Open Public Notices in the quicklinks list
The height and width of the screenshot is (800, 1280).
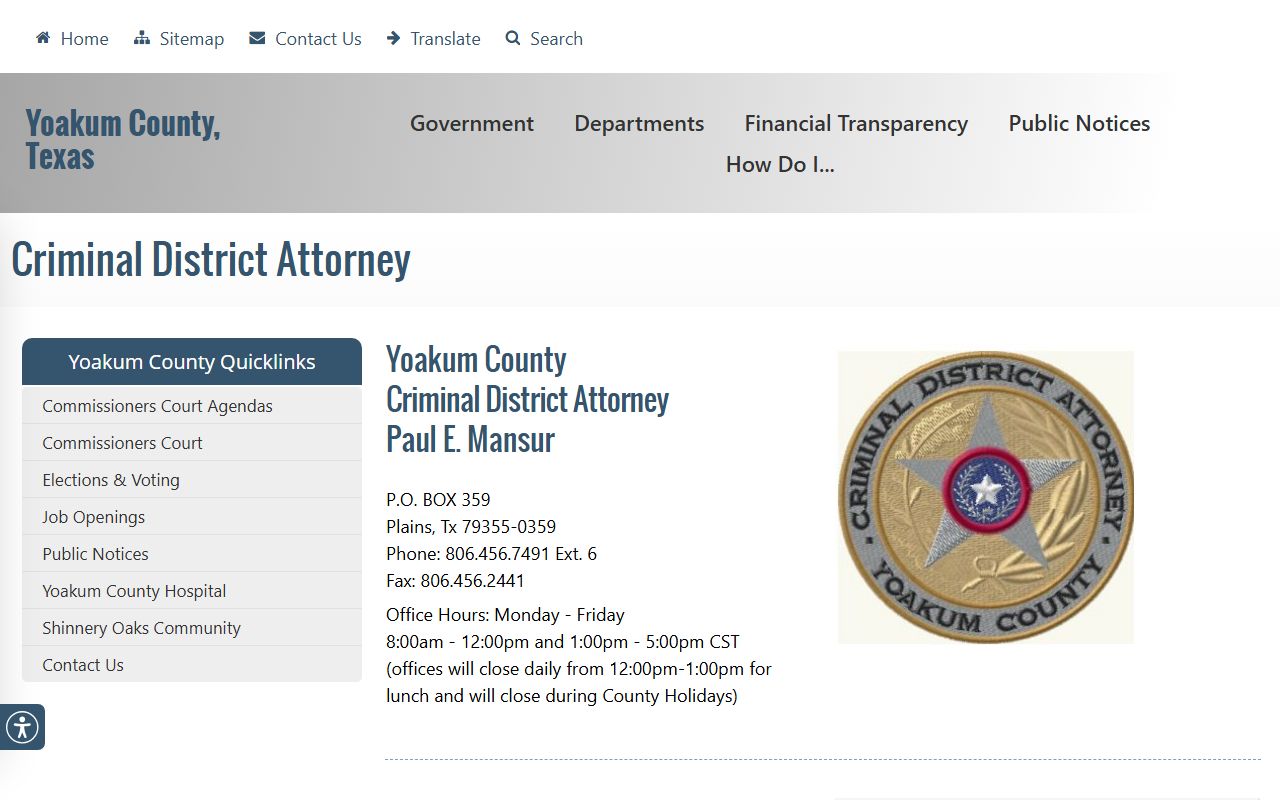click(192, 554)
